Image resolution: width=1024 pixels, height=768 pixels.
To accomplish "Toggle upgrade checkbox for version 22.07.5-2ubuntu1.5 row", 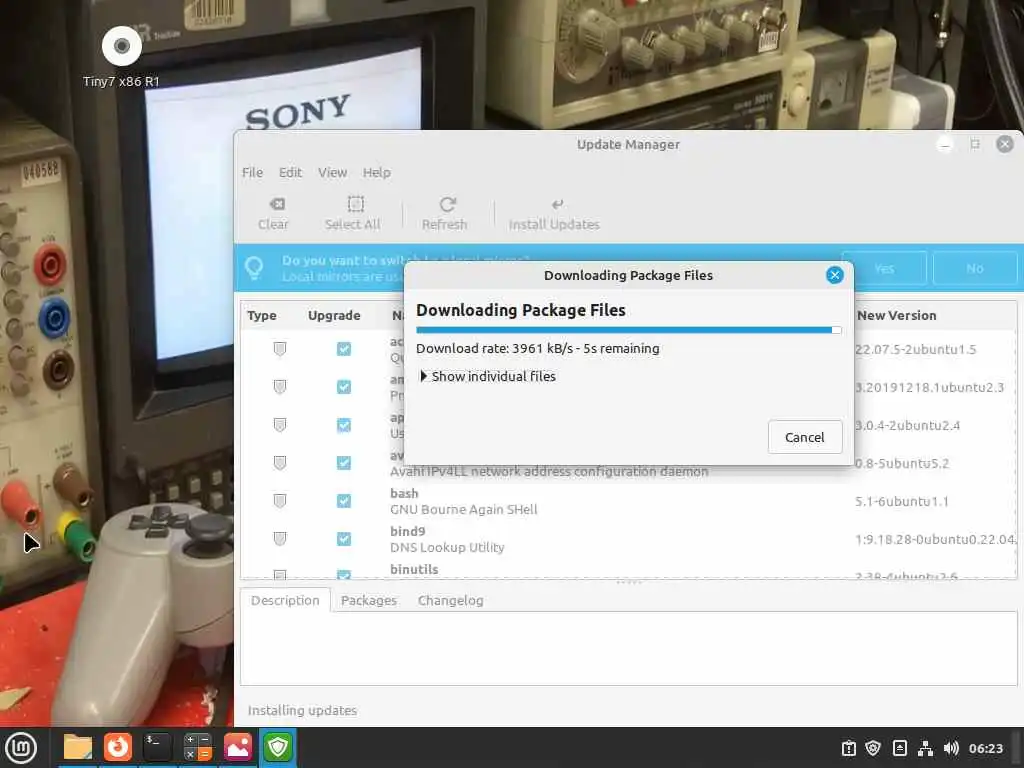I will (344, 349).
